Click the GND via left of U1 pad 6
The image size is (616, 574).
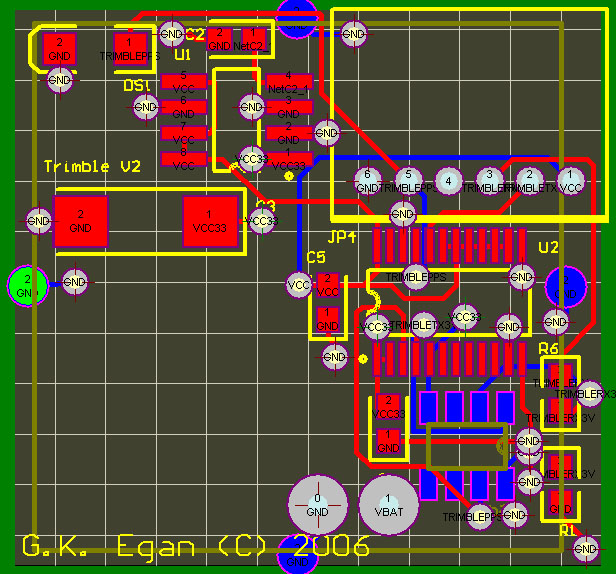(x=146, y=107)
